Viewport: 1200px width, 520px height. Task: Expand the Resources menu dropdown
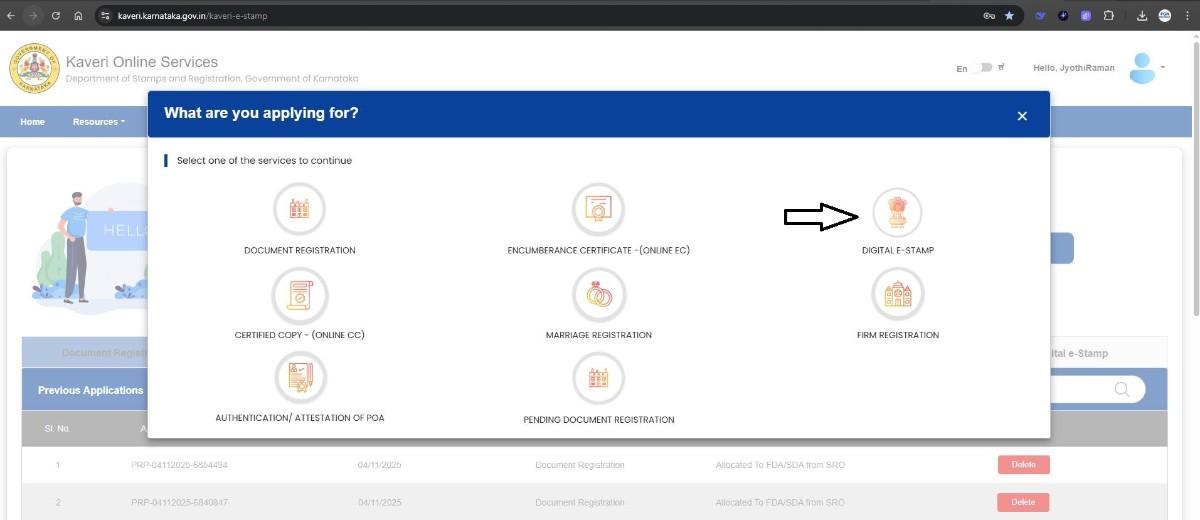click(98, 122)
